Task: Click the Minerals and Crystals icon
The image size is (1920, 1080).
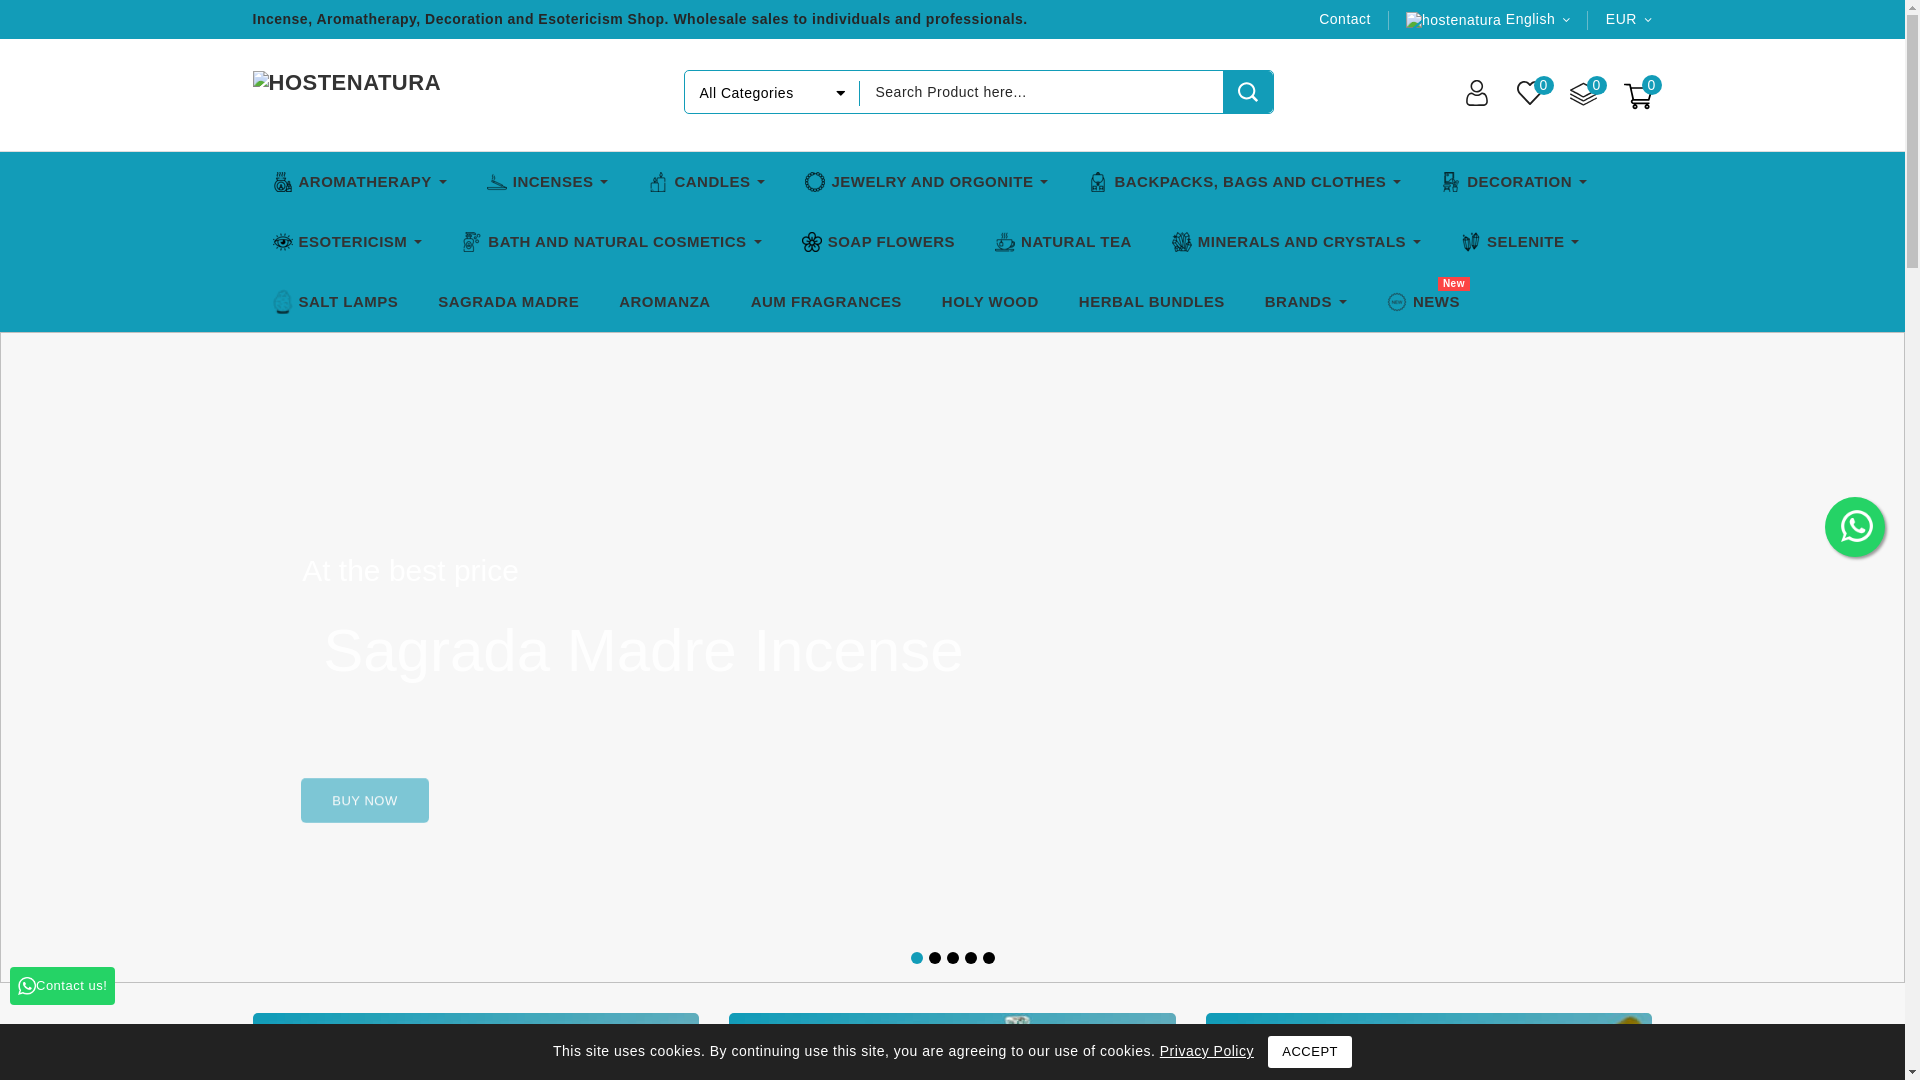Action: [1182, 242]
